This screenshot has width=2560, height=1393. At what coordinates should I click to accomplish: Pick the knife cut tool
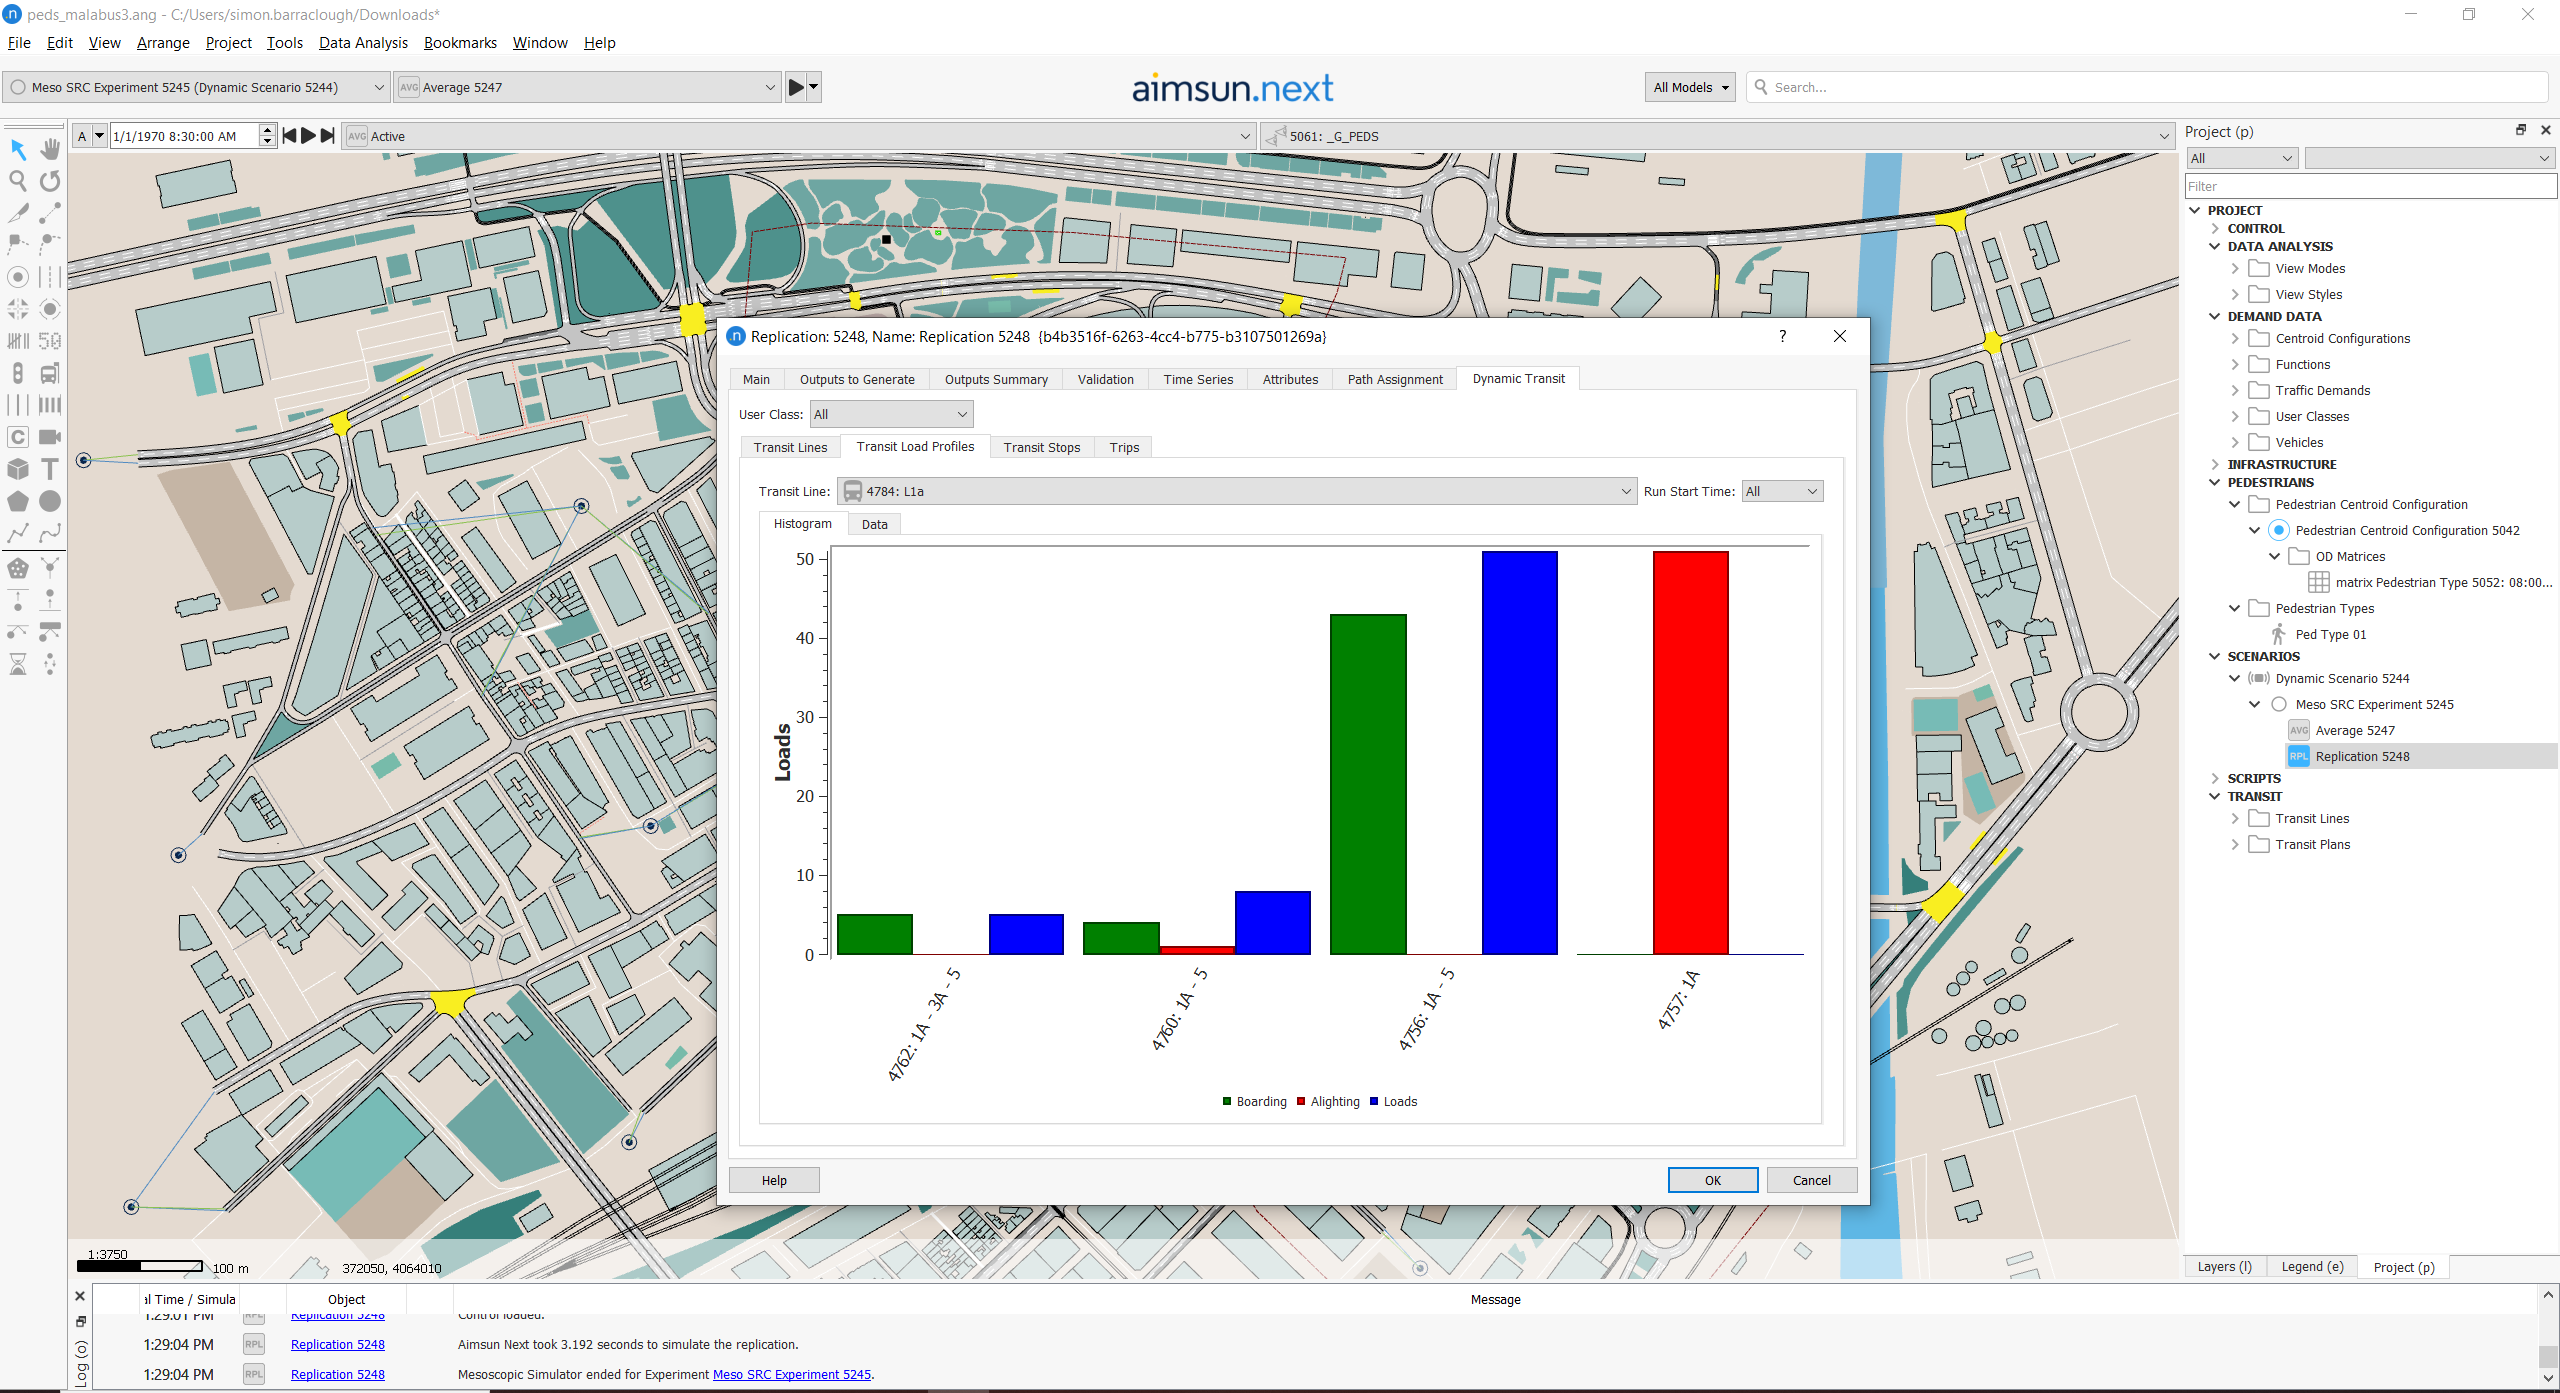coord(18,213)
